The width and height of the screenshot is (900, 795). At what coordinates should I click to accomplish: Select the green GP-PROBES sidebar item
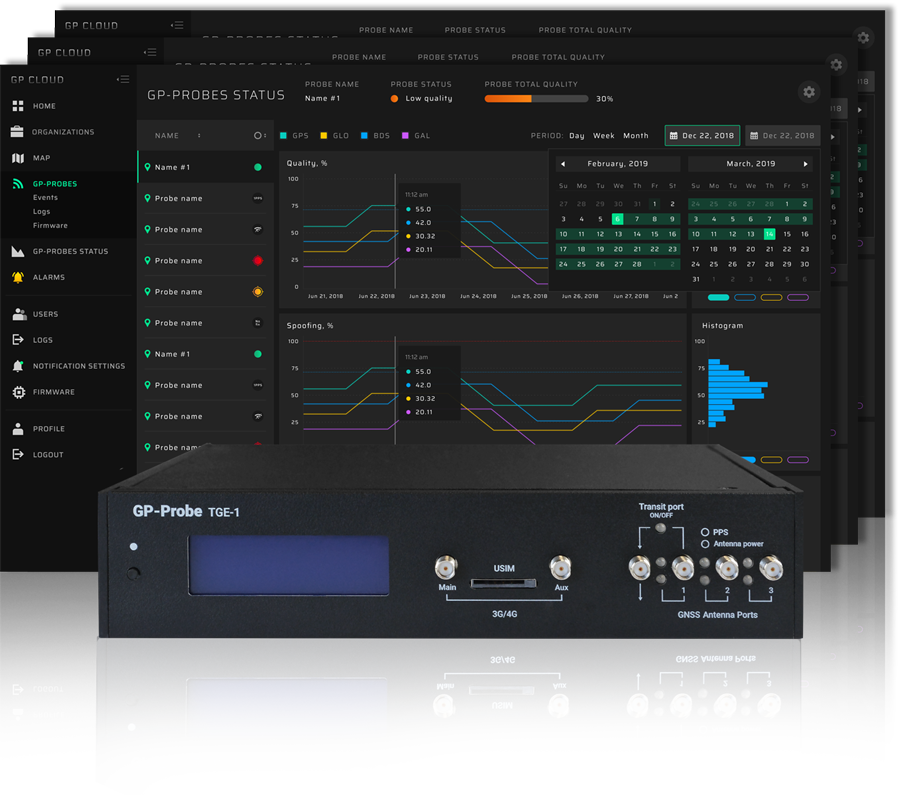click(x=45, y=184)
